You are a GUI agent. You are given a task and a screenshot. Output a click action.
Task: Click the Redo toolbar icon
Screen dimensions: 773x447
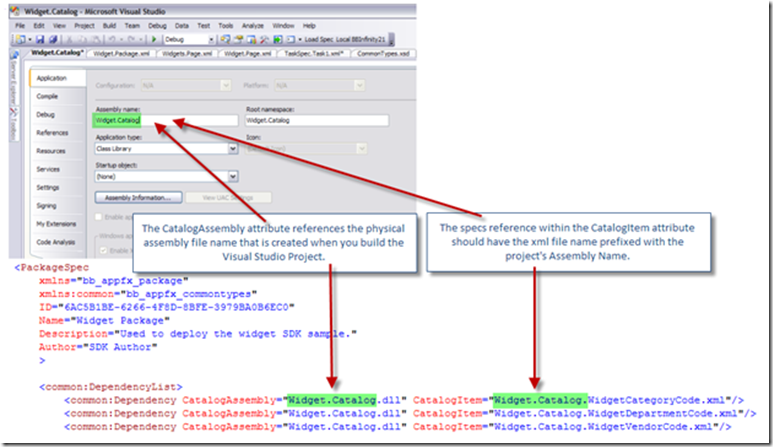(x=131, y=39)
